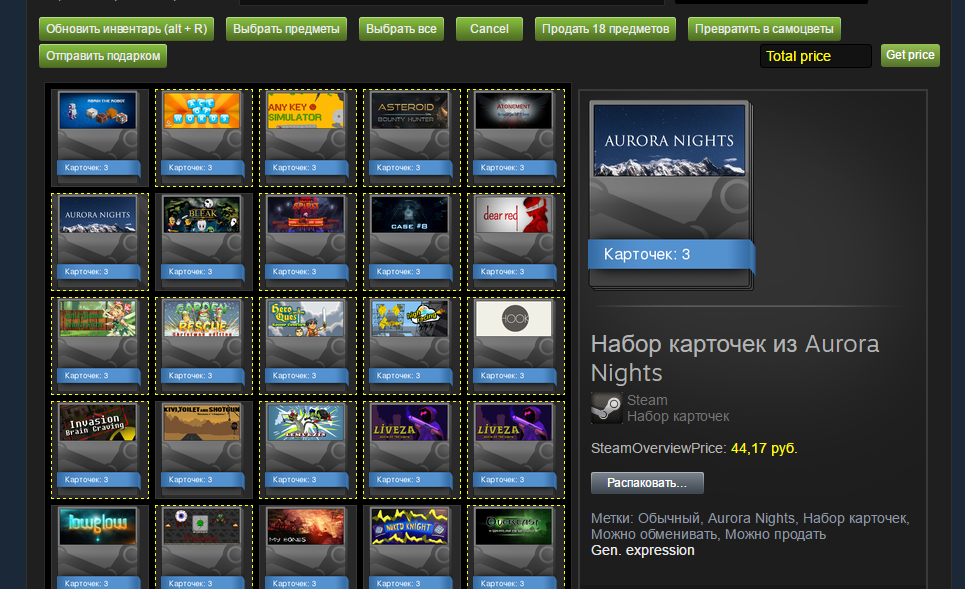Click the large Aurora Nights pack preview
The image size is (965, 589).
tap(671, 195)
